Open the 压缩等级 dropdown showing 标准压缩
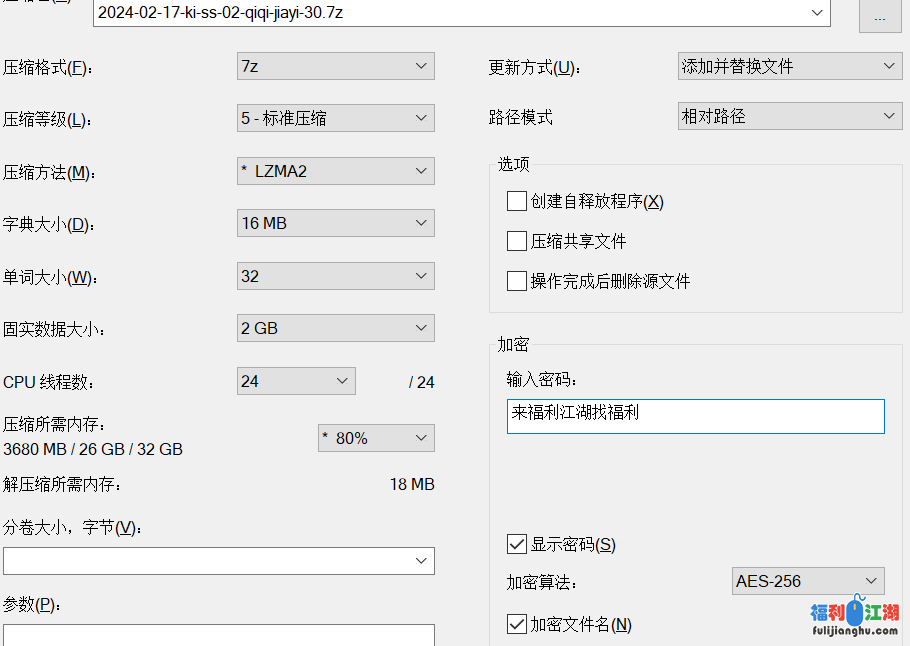This screenshot has width=910, height=646. coord(335,118)
